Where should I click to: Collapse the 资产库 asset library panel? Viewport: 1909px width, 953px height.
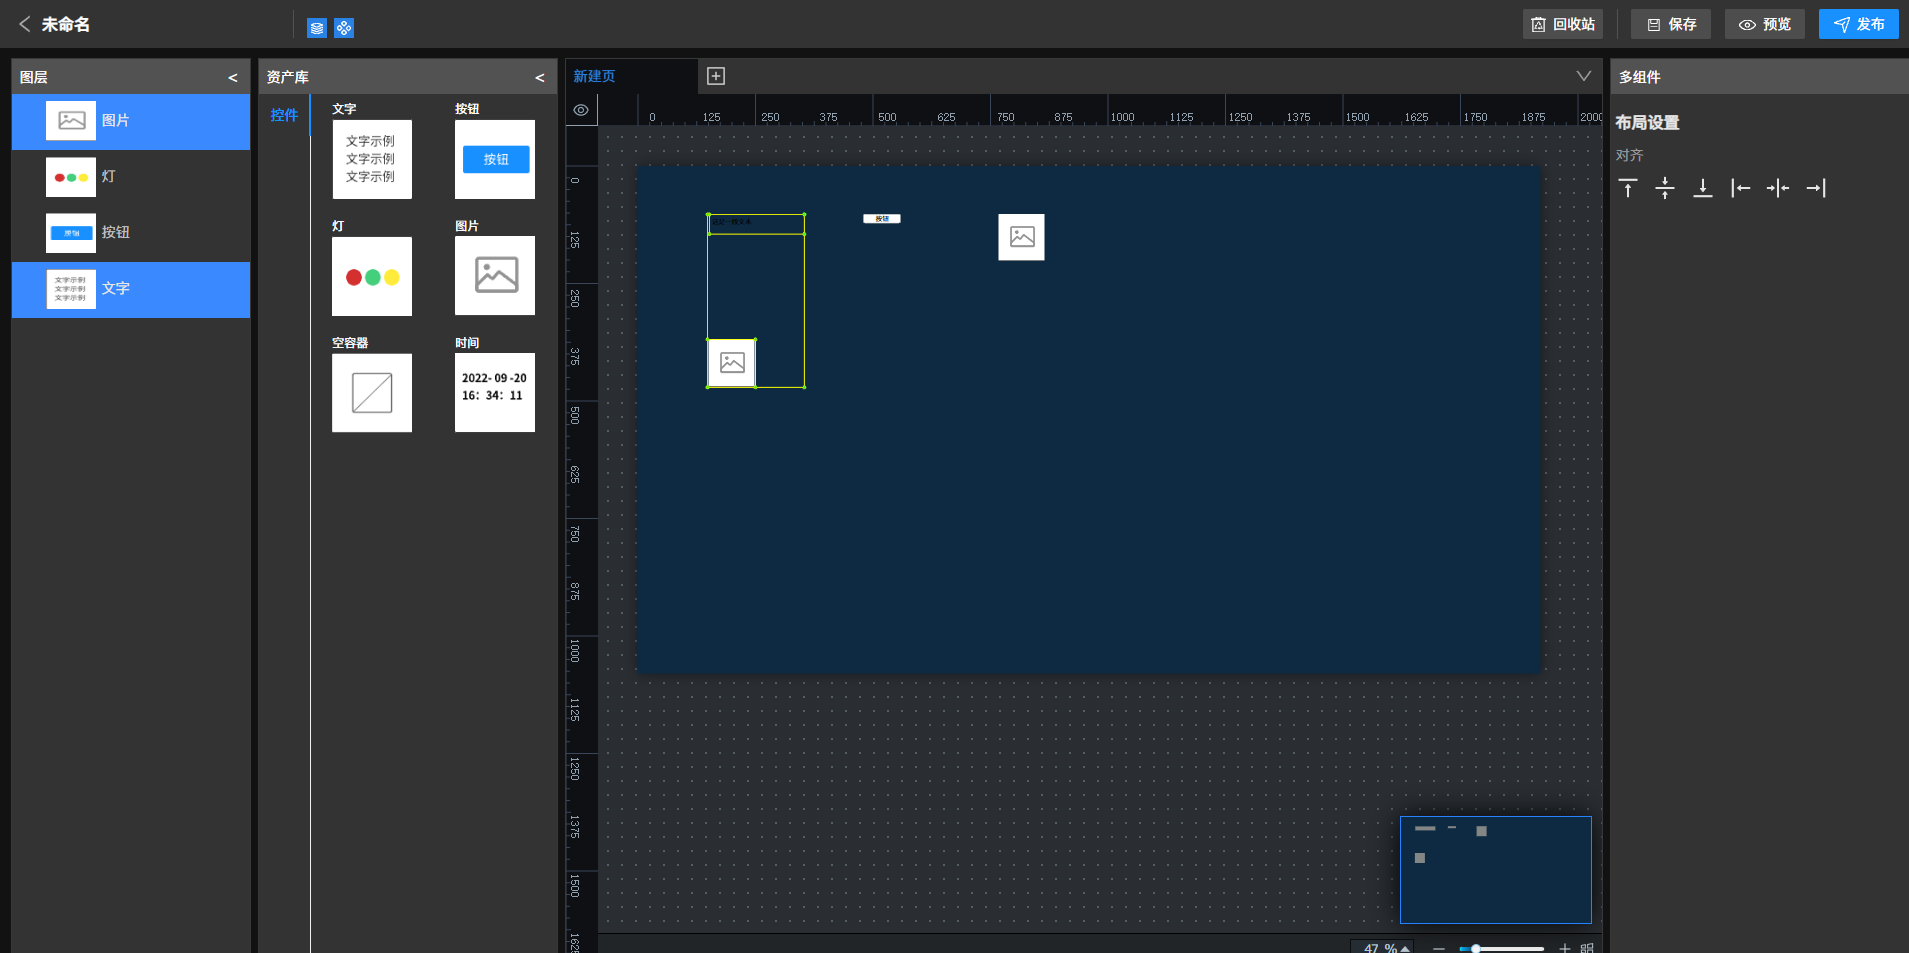click(540, 77)
